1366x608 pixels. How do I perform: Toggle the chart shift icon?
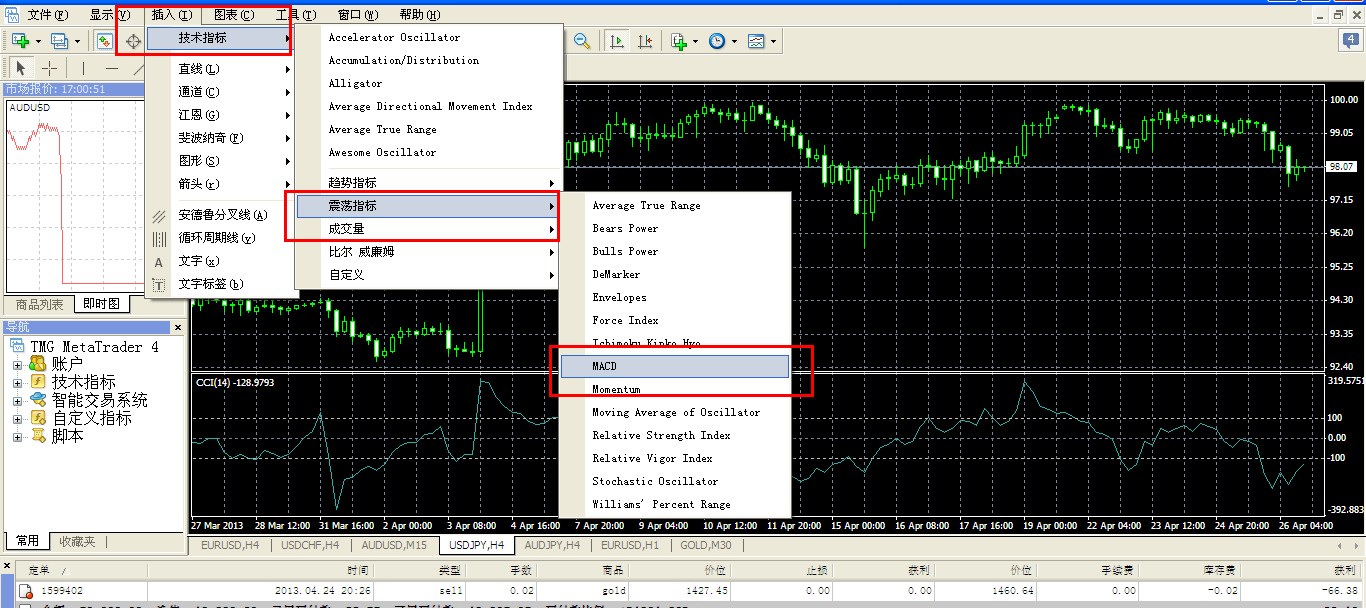click(x=645, y=41)
